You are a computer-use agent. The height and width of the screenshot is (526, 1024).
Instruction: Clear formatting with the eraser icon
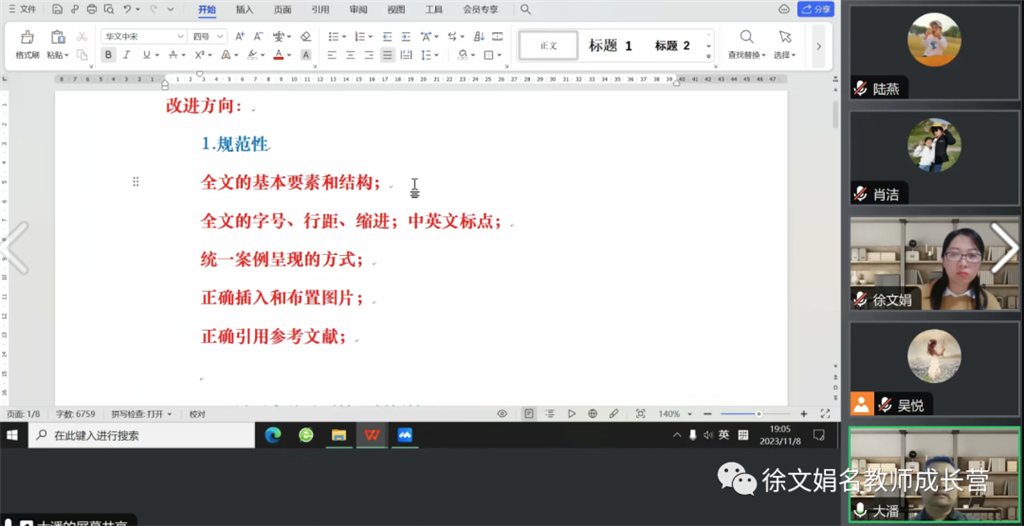point(306,37)
